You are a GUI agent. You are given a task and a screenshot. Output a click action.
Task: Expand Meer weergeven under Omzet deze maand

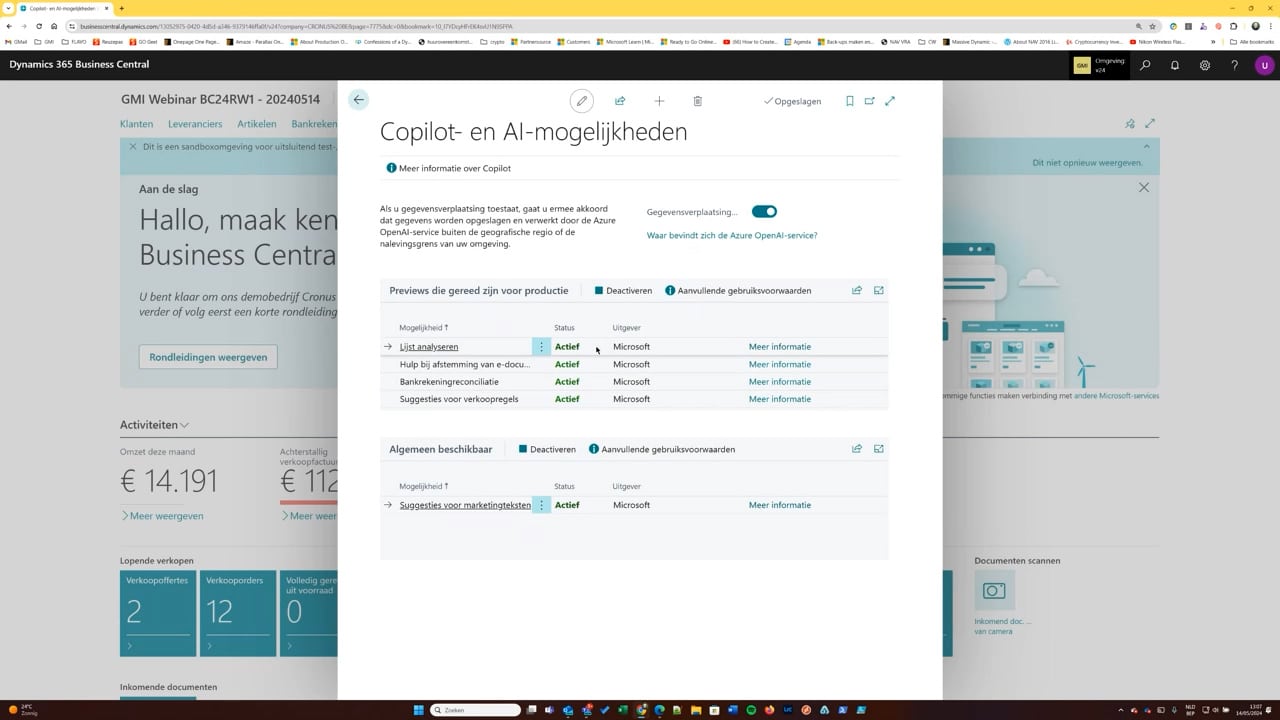(x=162, y=516)
